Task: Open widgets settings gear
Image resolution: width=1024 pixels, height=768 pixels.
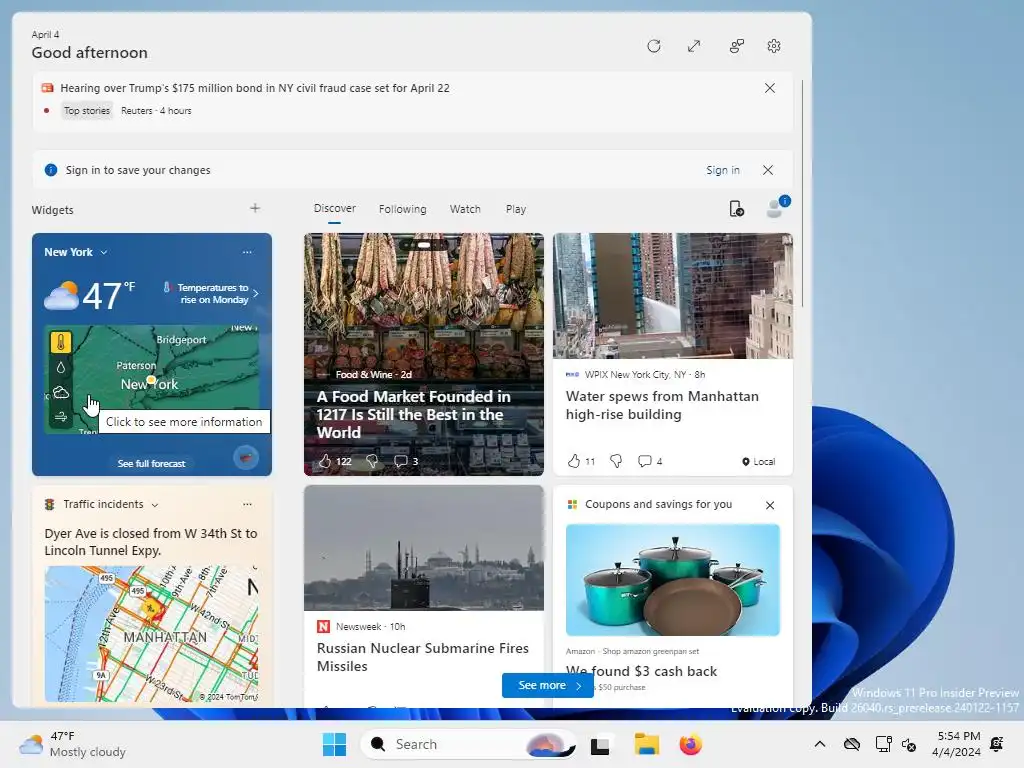Action: tap(774, 46)
